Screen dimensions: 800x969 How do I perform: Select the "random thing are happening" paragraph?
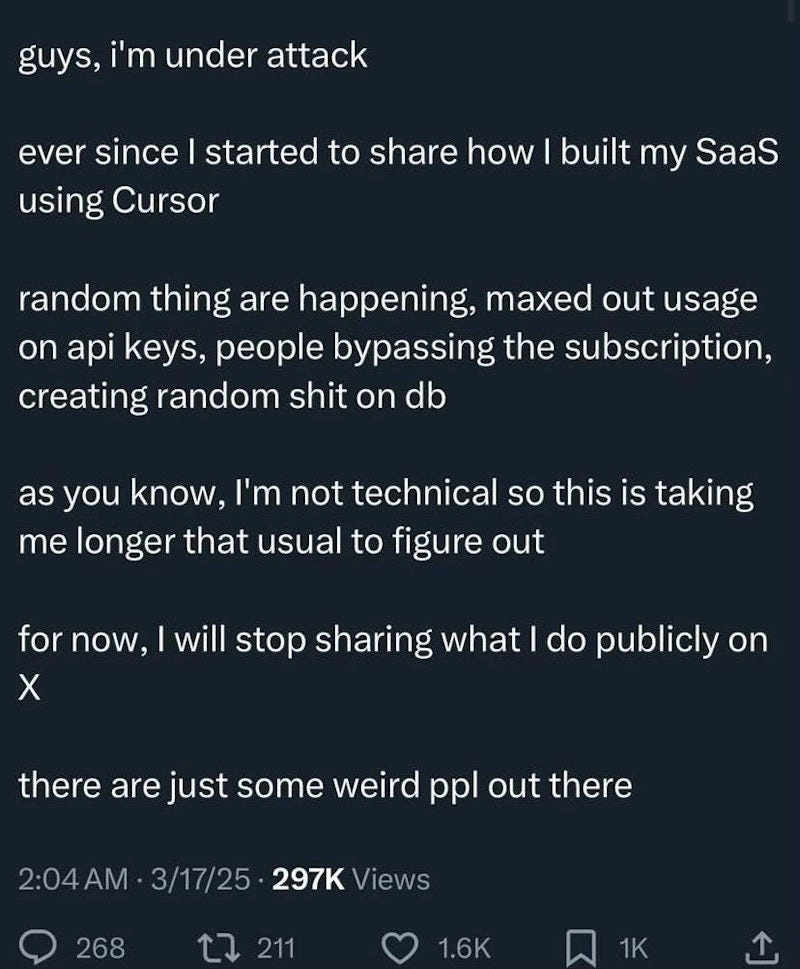[387, 347]
